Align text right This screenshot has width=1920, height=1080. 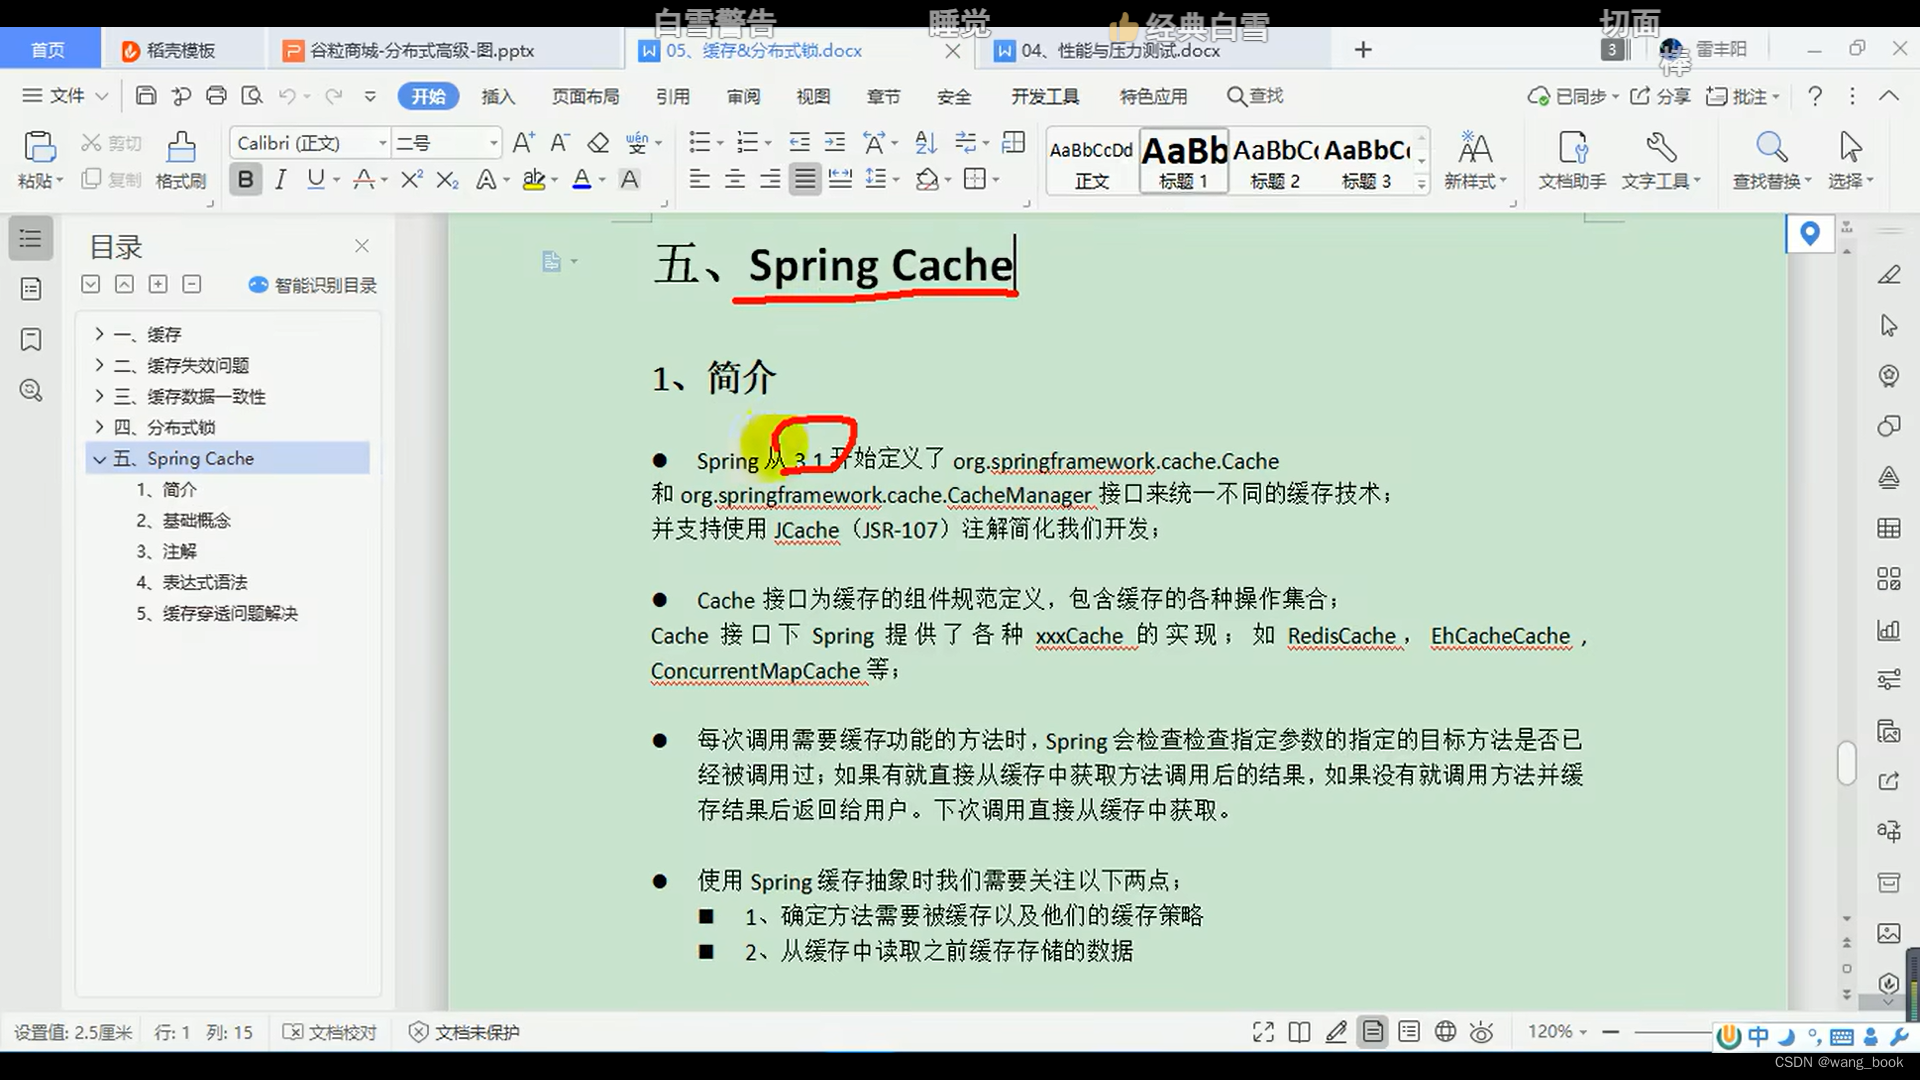[770, 180]
